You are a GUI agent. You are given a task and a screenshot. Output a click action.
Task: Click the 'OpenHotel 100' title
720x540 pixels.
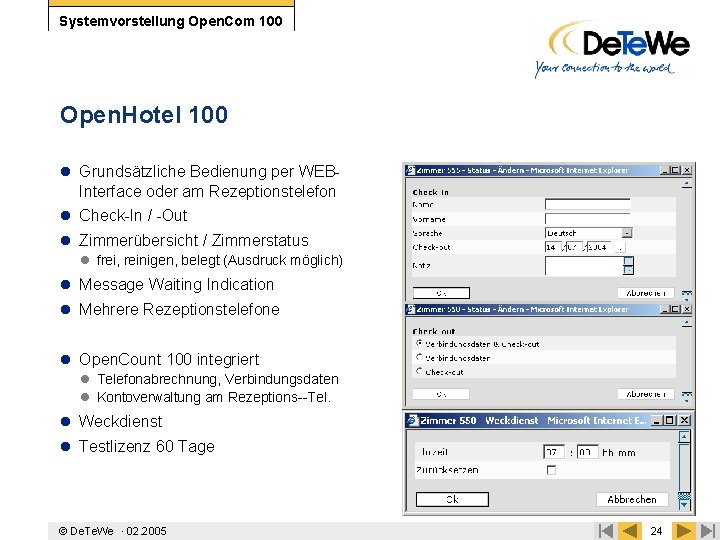pyautogui.click(x=144, y=115)
